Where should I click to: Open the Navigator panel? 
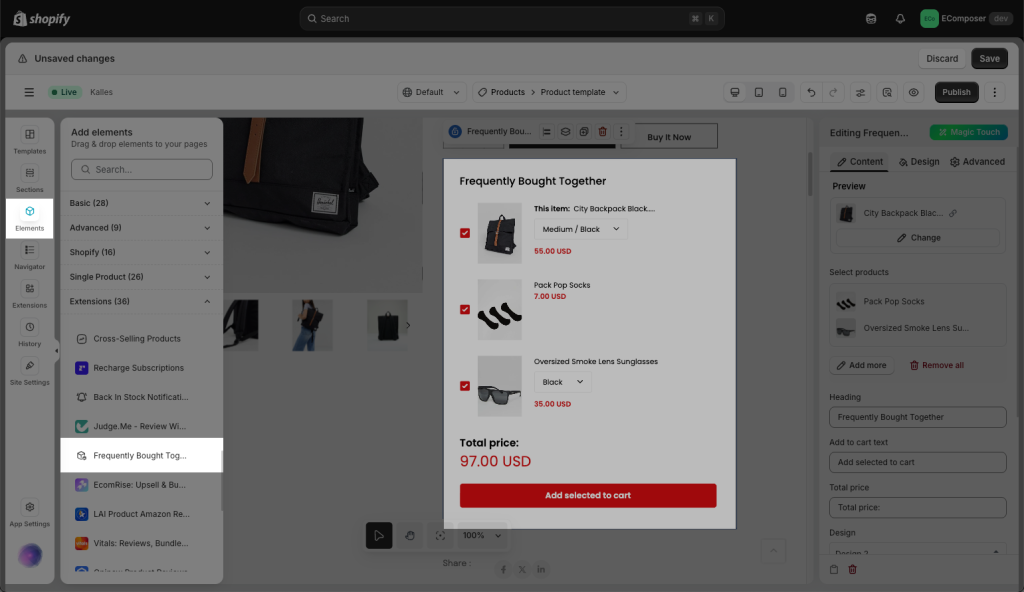click(x=30, y=255)
